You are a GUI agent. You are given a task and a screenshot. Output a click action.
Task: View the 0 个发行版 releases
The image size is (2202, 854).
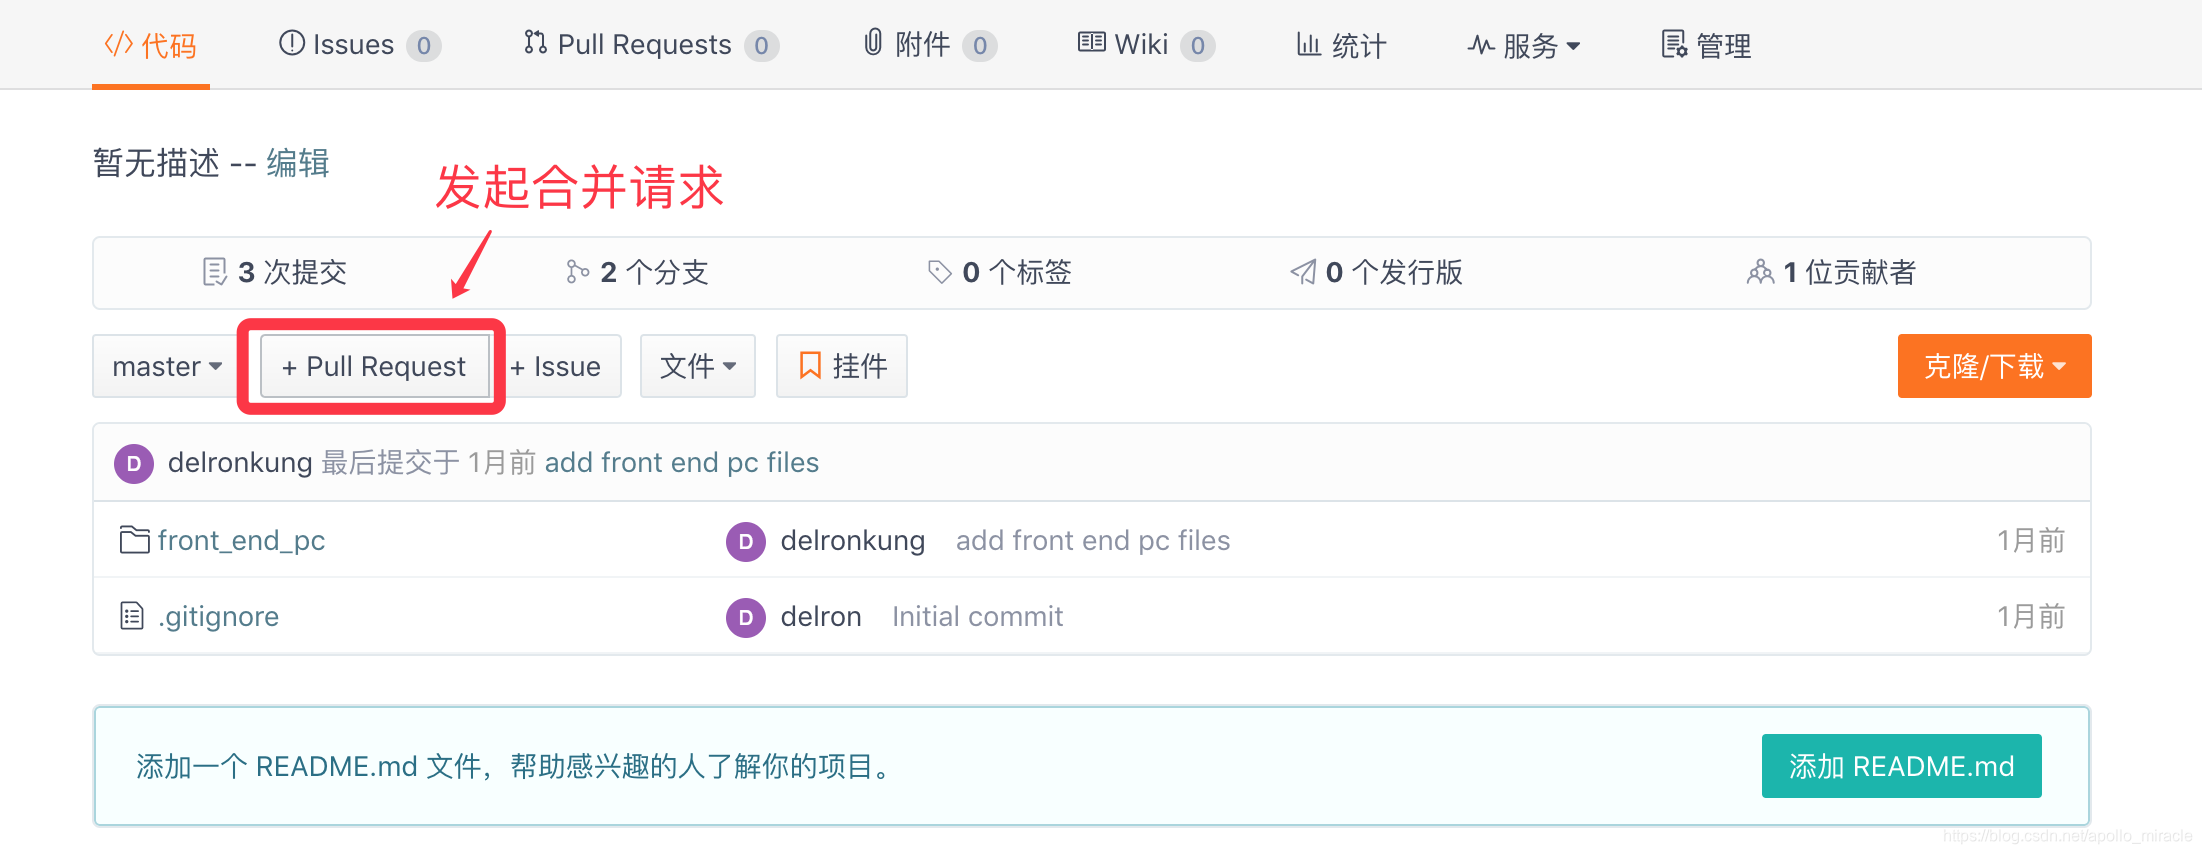[x=1376, y=272]
